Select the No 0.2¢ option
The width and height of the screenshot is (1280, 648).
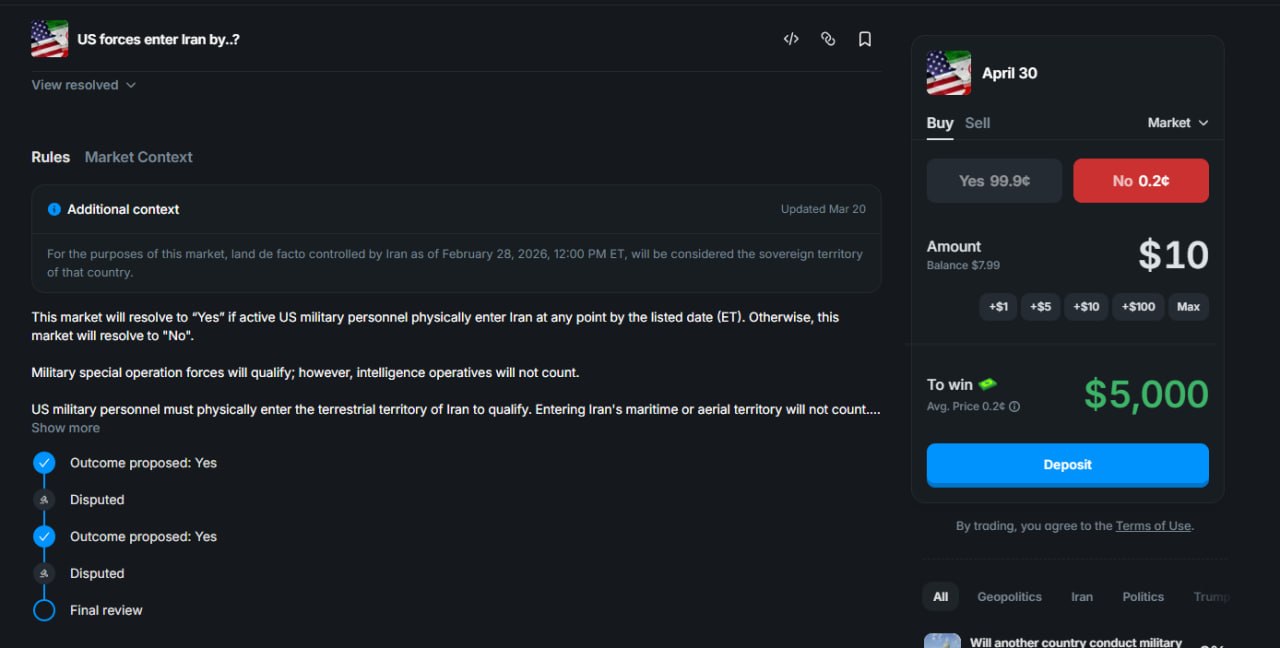pos(1140,181)
